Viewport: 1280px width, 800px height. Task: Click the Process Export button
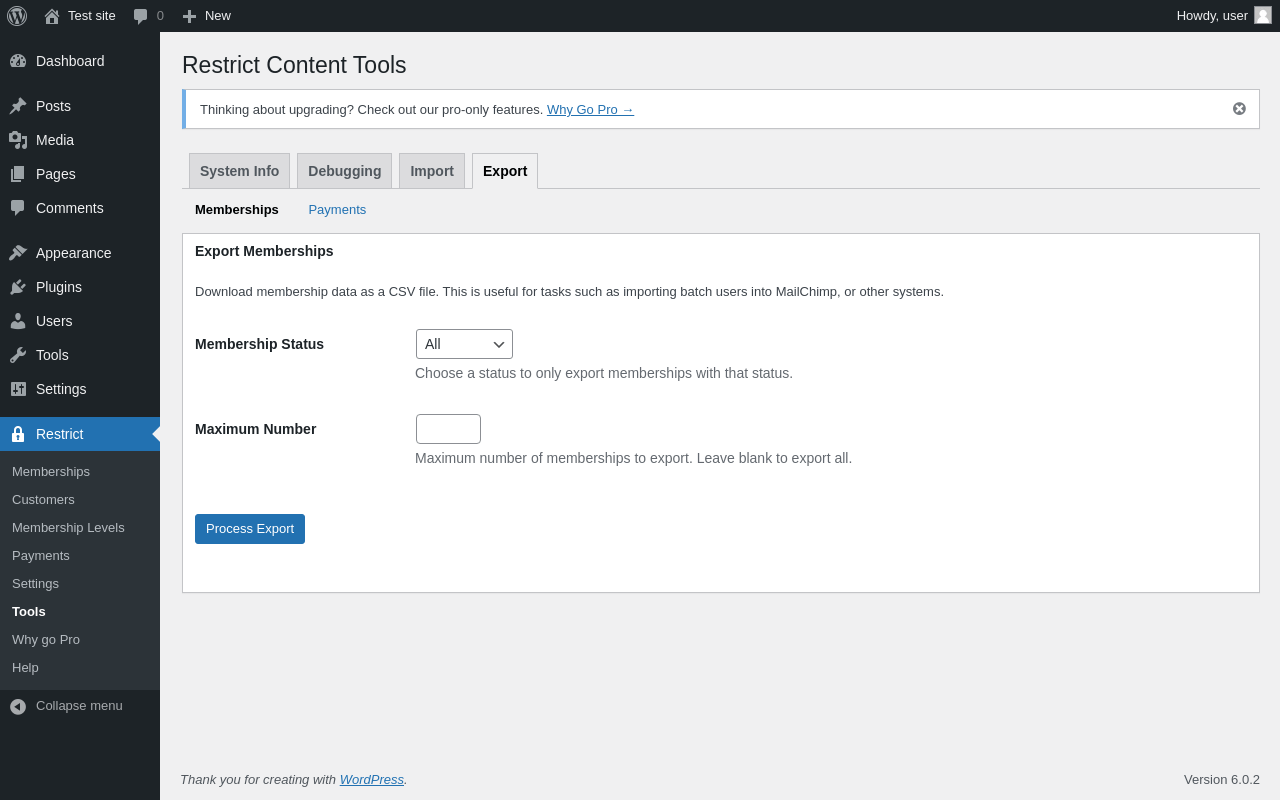pyautogui.click(x=250, y=529)
